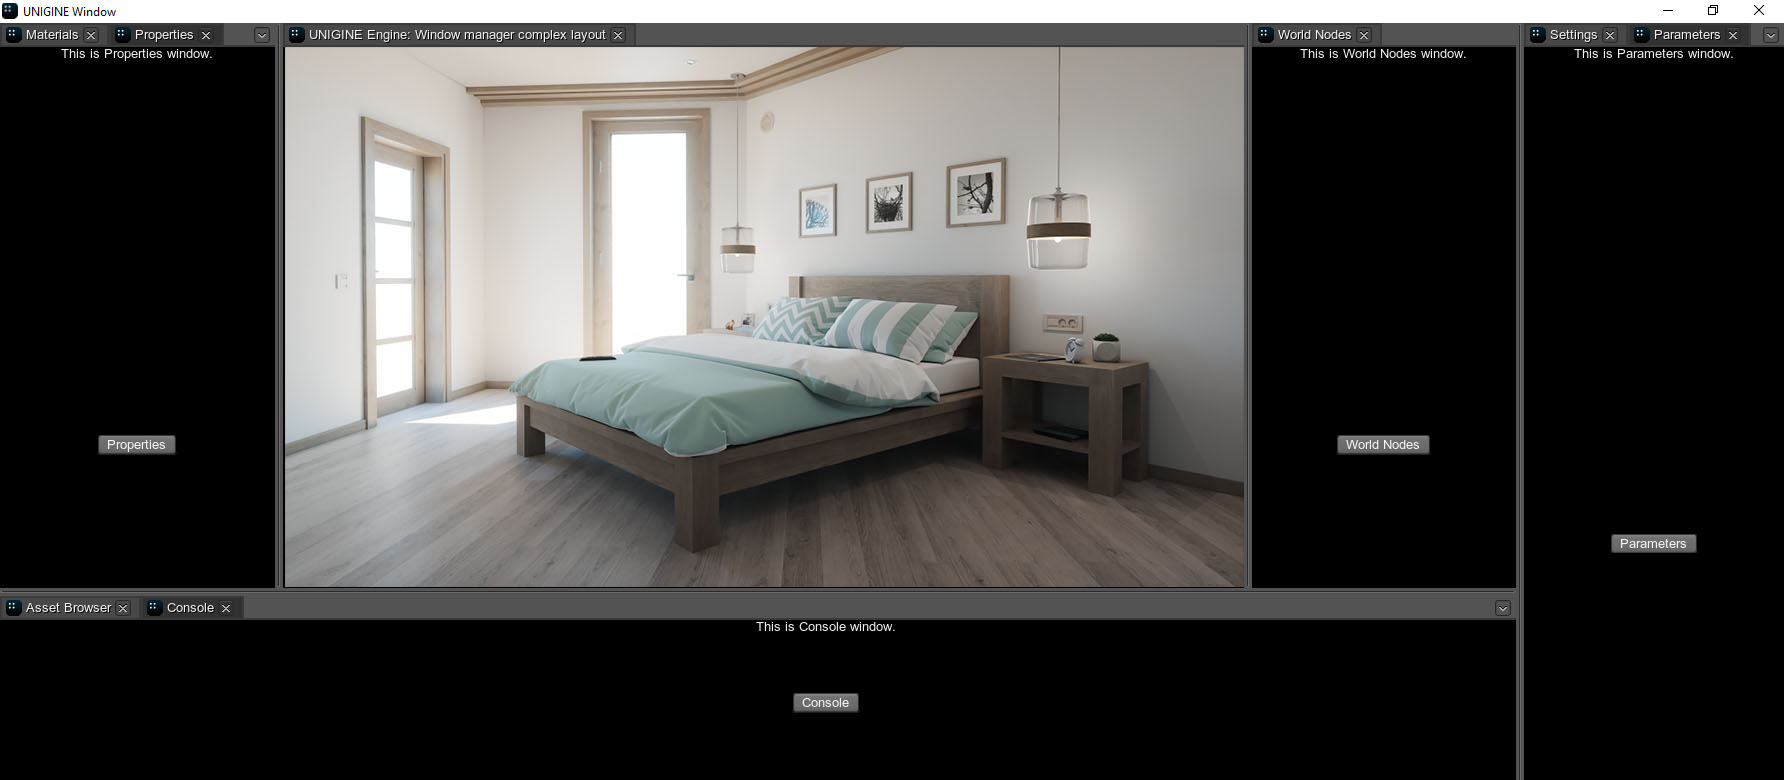Viewport: 1784px width, 780px height.
Task: Close the UNIGINE Engine viewport tab
Action: coord(618,35)
